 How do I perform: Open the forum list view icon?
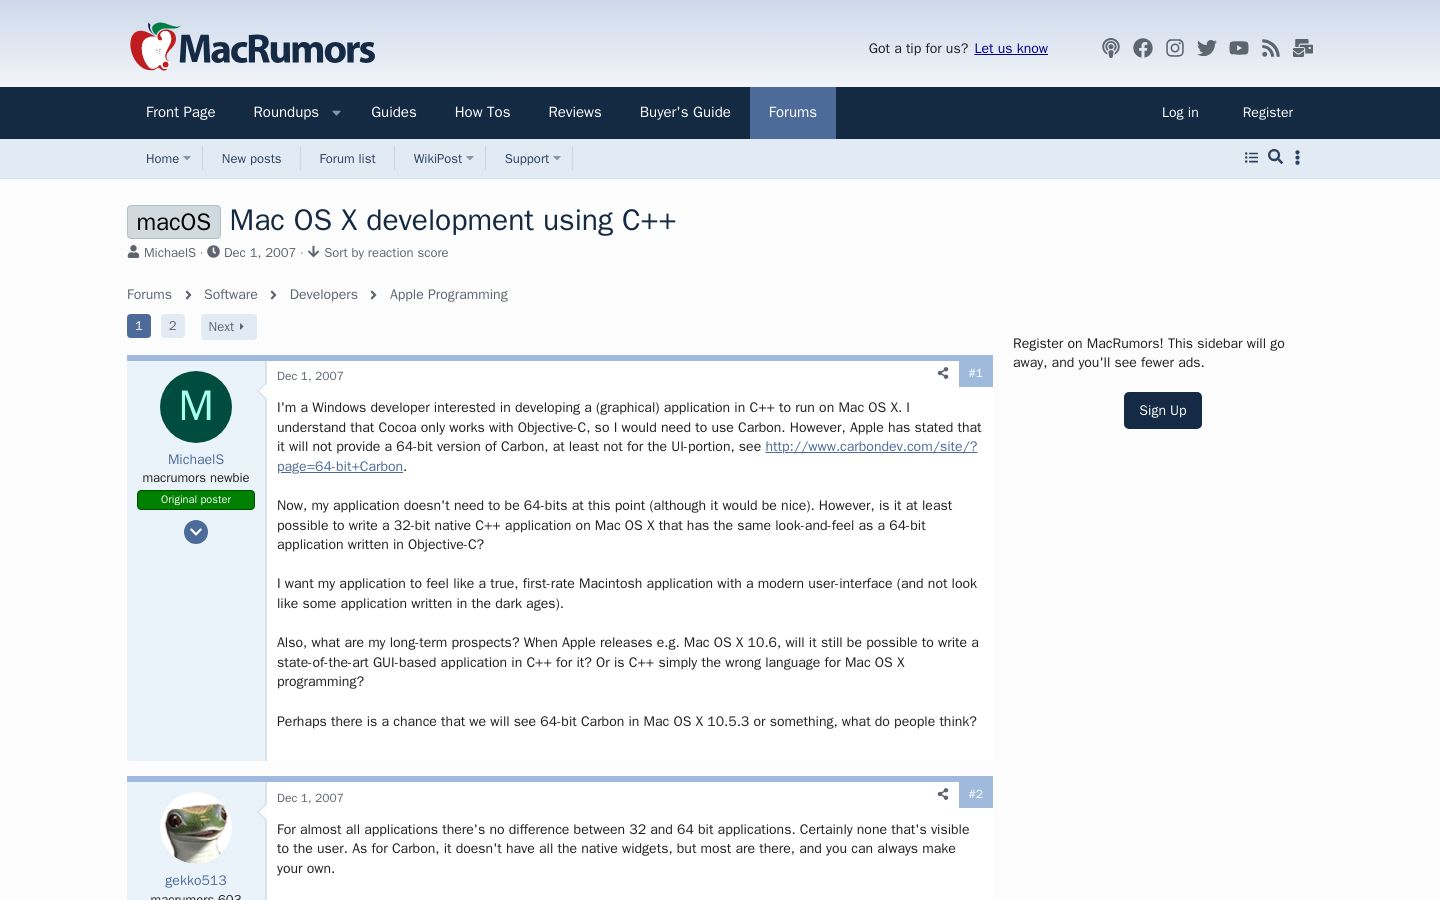click(1251, 158)
